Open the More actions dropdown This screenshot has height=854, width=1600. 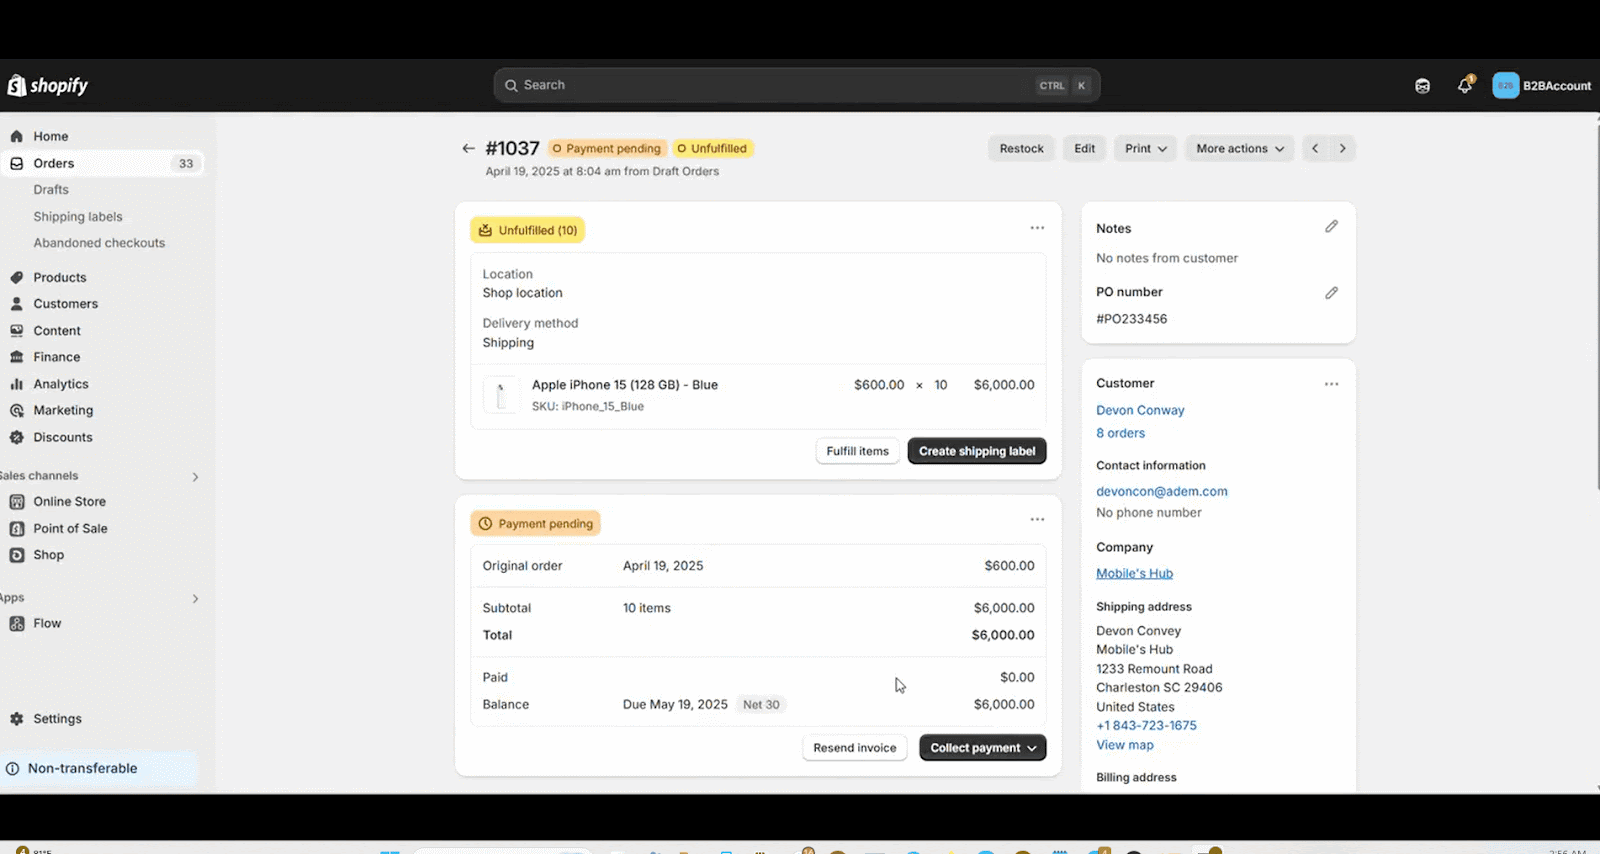click(x=1239, y=149)
